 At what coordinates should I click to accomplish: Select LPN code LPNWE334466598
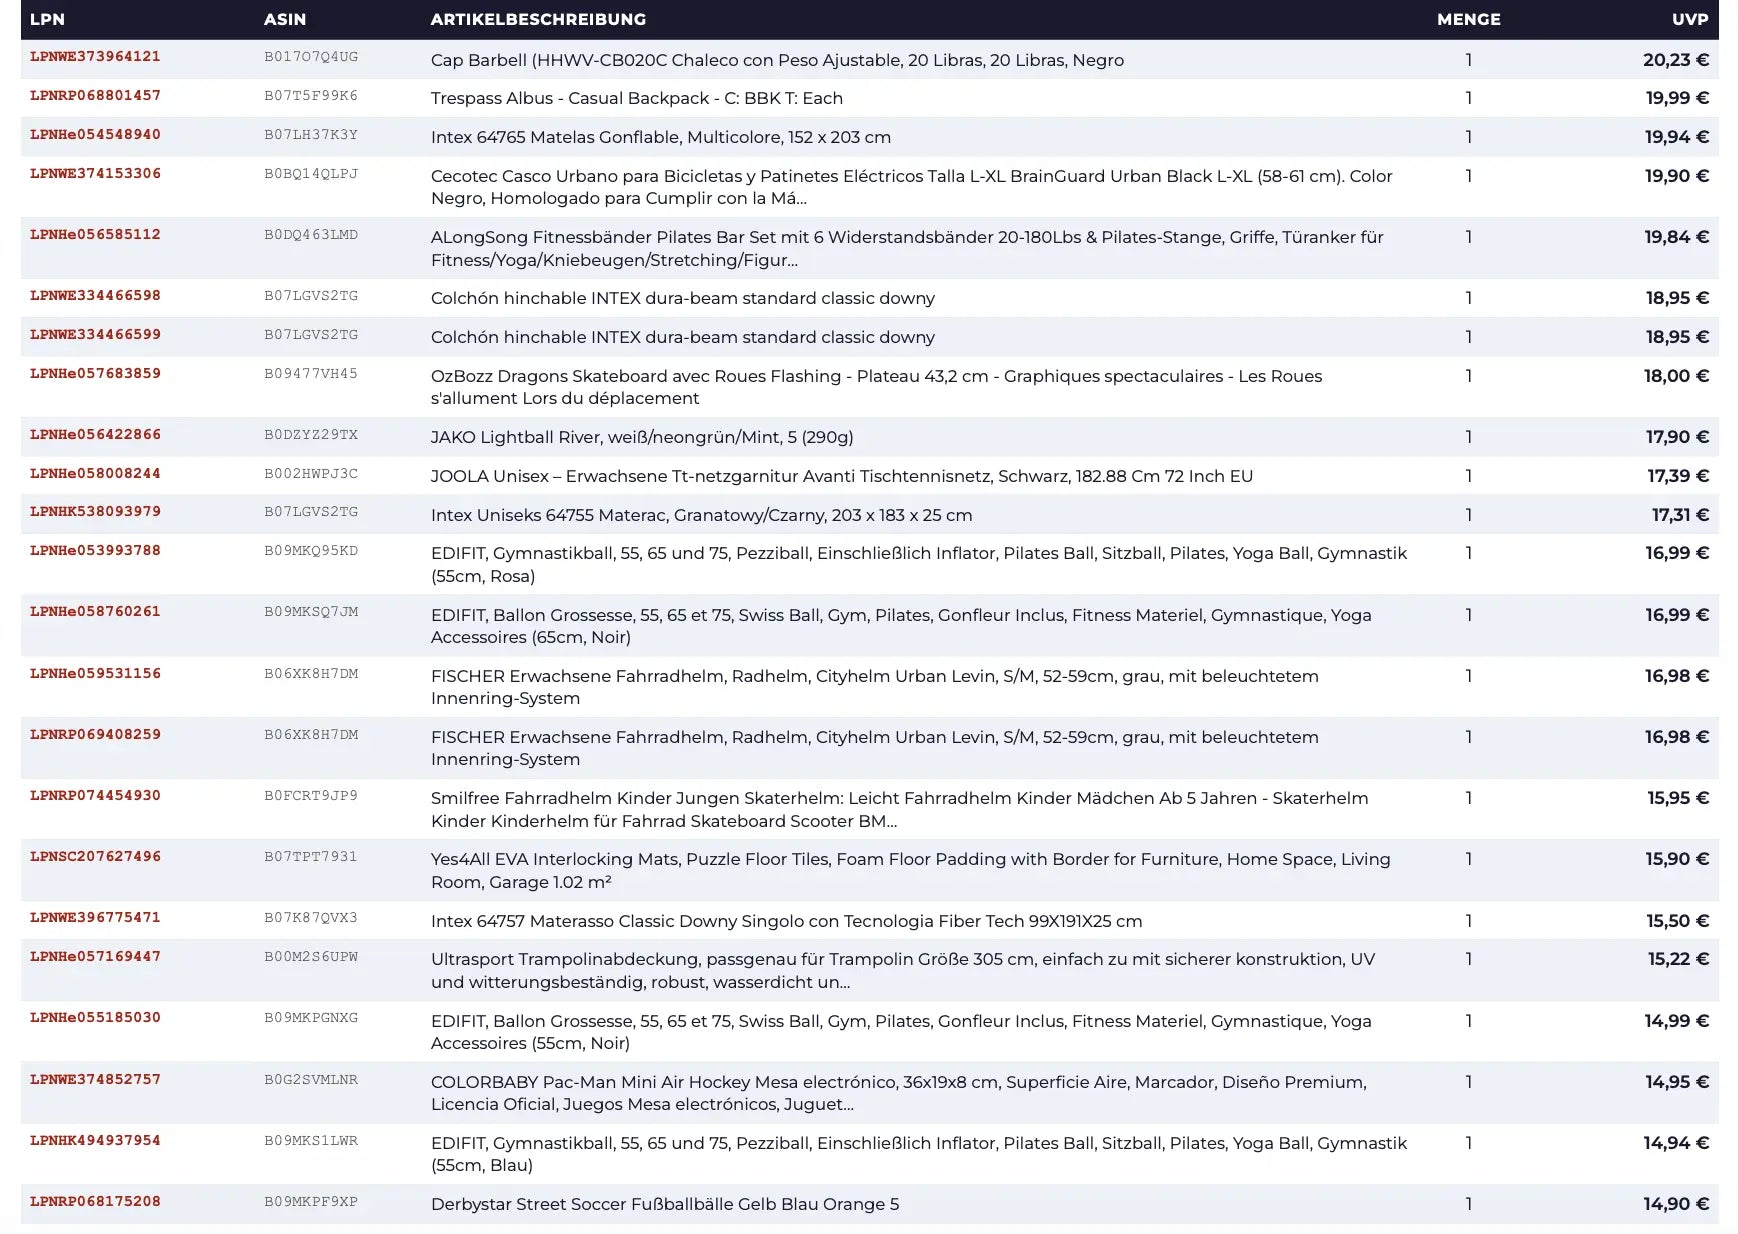95,296
